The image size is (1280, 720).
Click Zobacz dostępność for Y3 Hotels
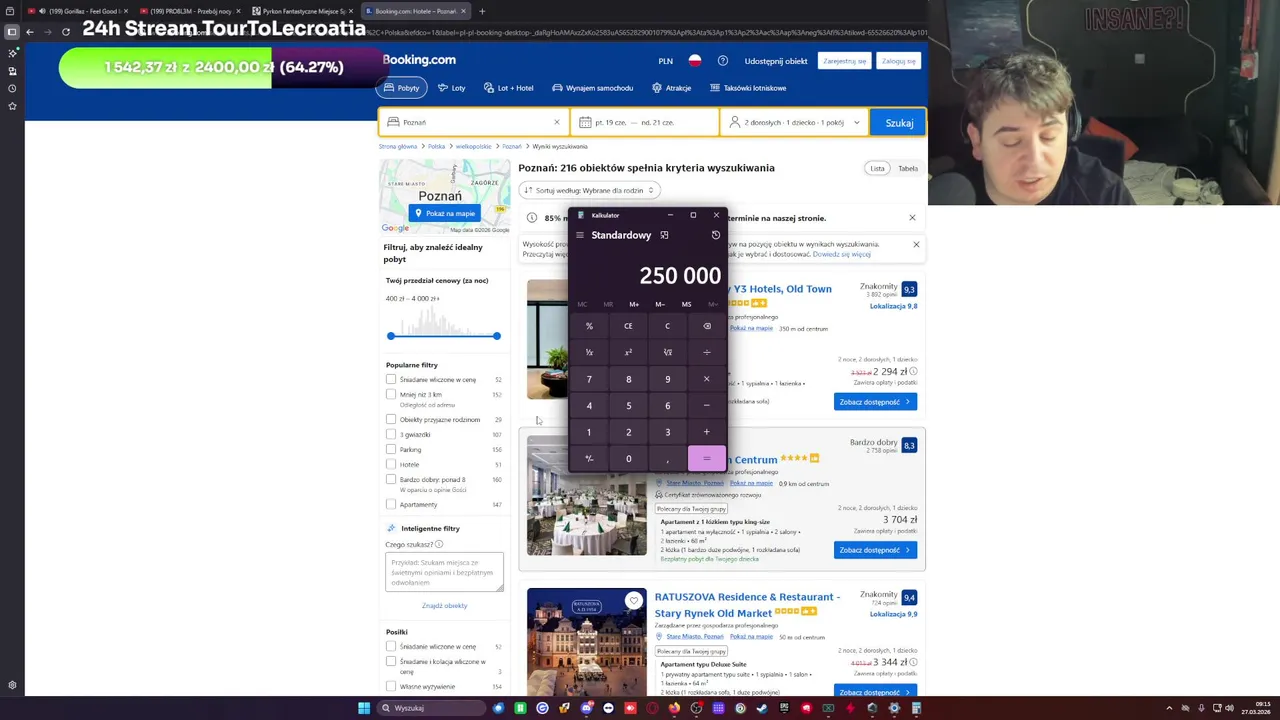tap(875, 402)
